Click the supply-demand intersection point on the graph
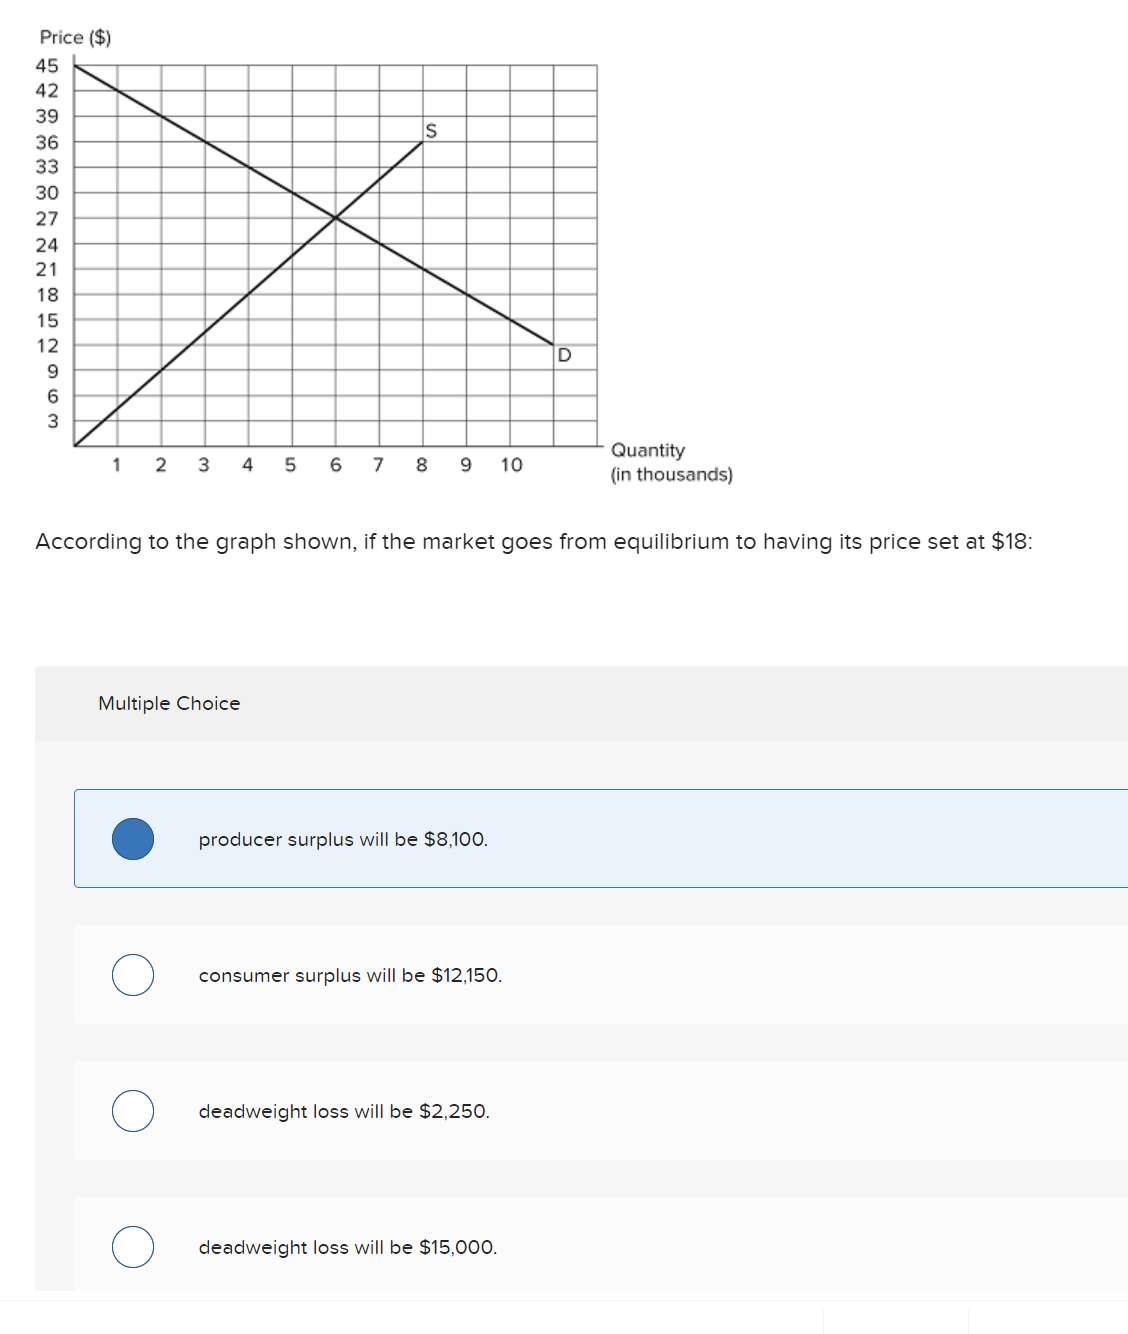Screen dimensions: 1128x1334 pyautogui.click(x=336, y=217)
